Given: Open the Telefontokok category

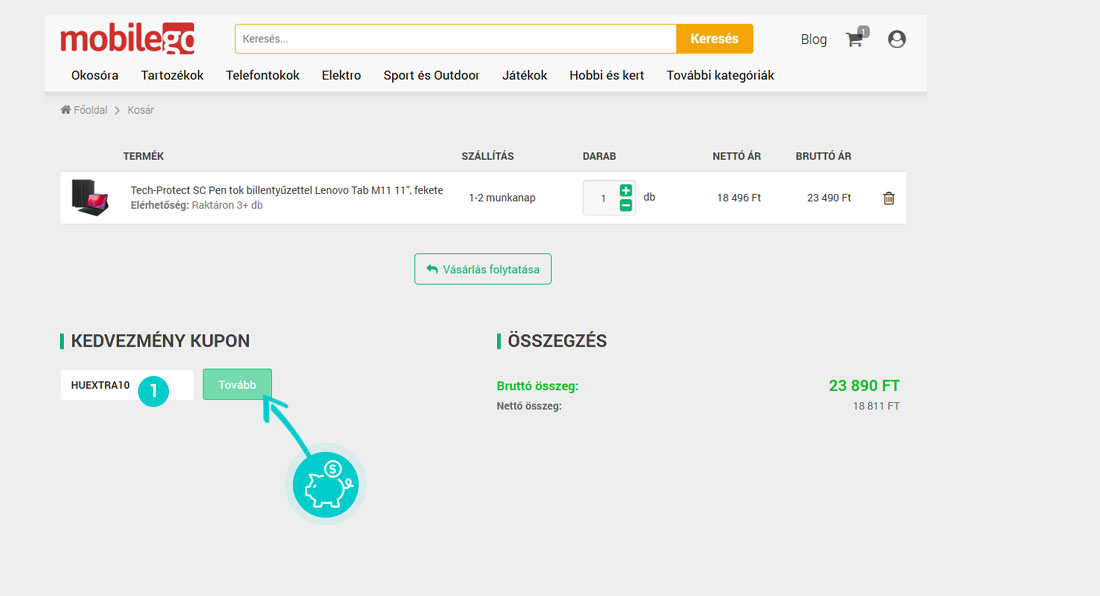Looking at the screenshot, I should (262, 75).
